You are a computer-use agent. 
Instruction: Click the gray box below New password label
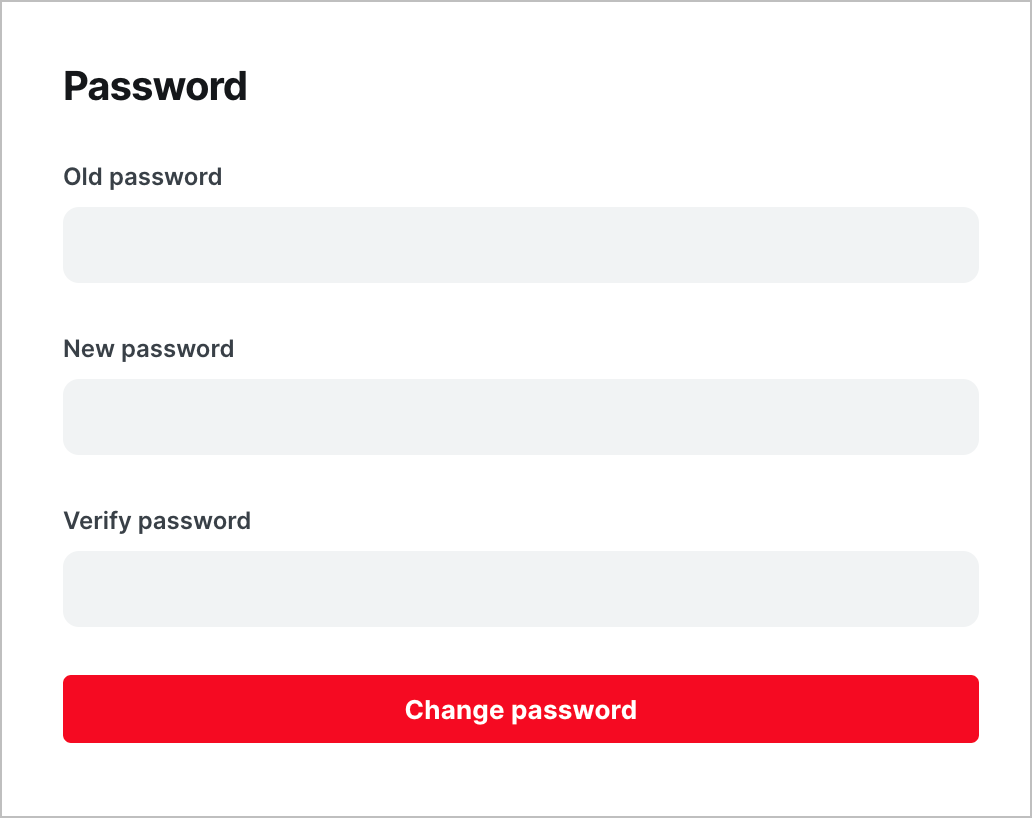point(521,417)
